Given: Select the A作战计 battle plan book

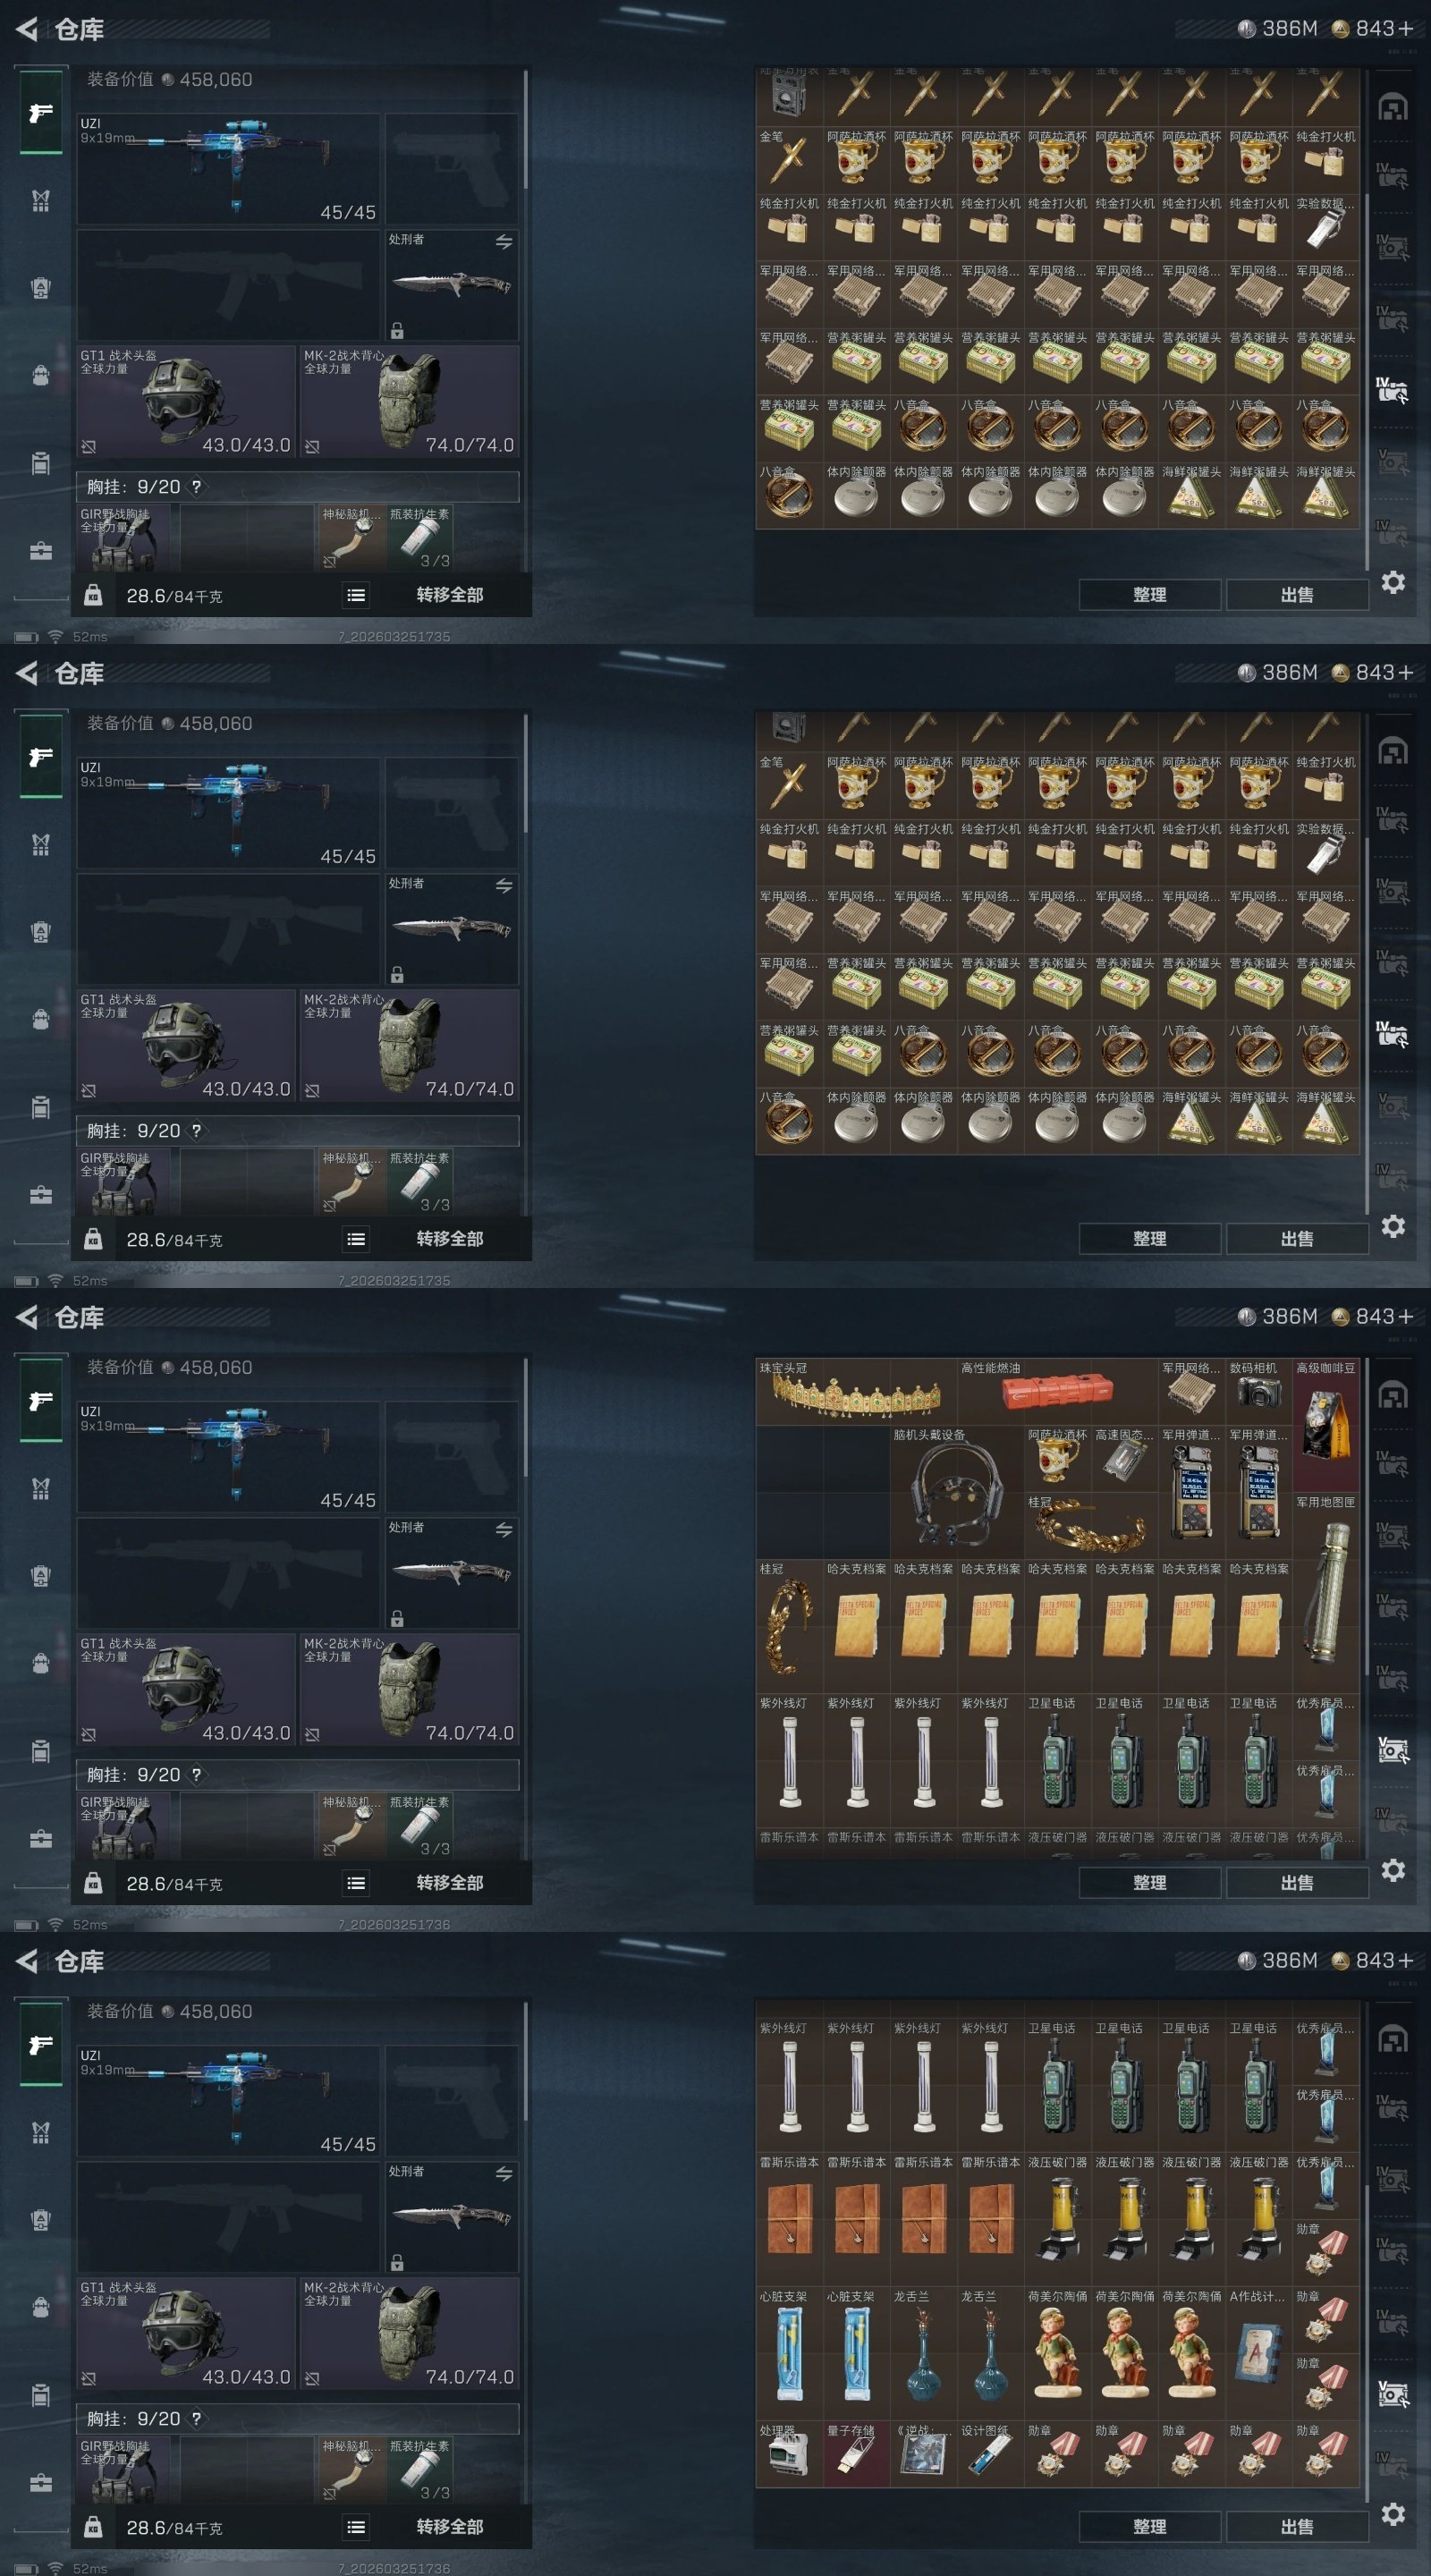Looking at the screenshot, I should tap(1259, 2353).
